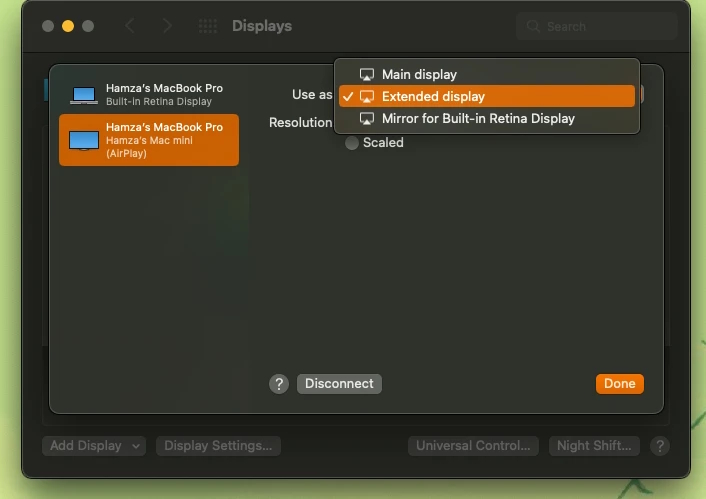This screenshot has height=499, width=706.
Task: Click the Displays window title
Action: tap(262, 26)
